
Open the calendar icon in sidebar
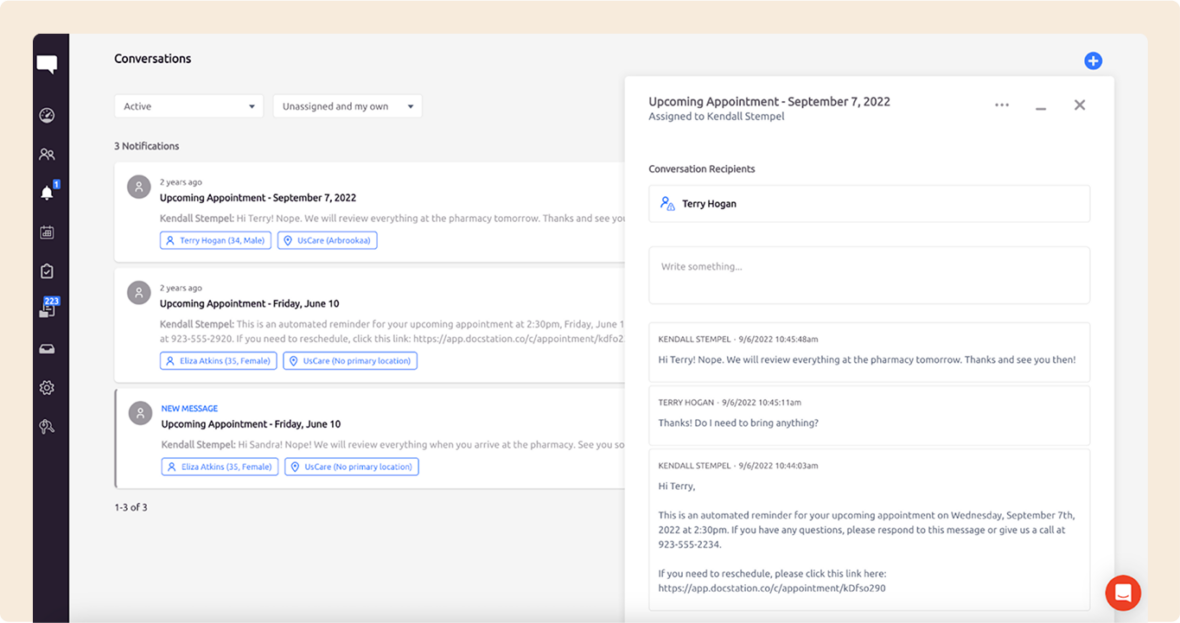tap(47, 233)
